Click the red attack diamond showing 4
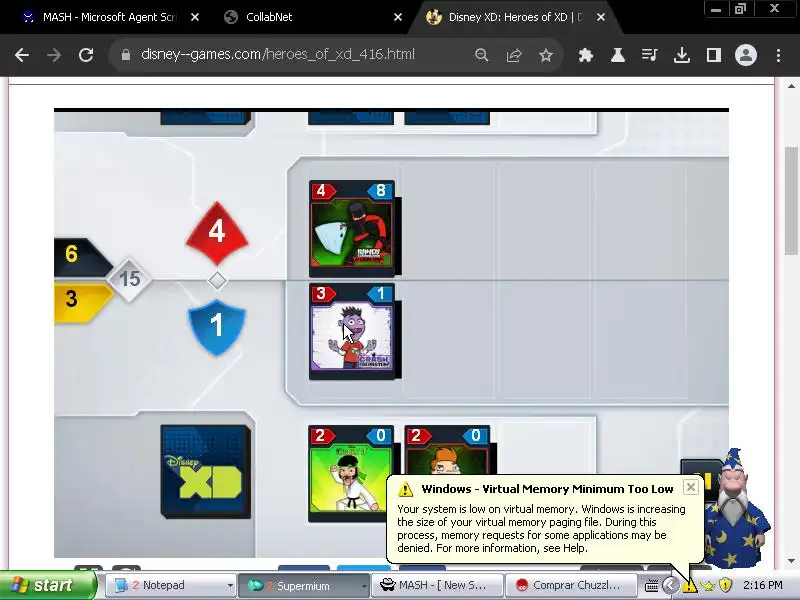 click(217, 233)
